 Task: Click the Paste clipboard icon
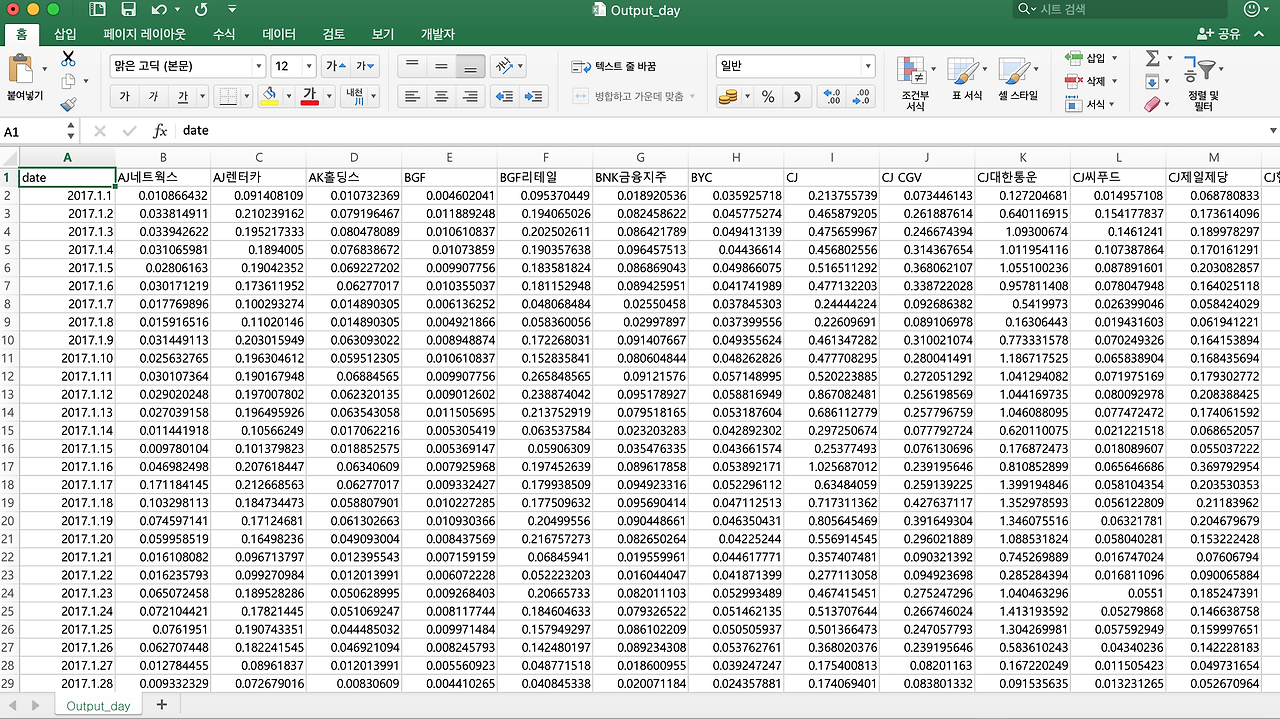[x=22, y=70]
